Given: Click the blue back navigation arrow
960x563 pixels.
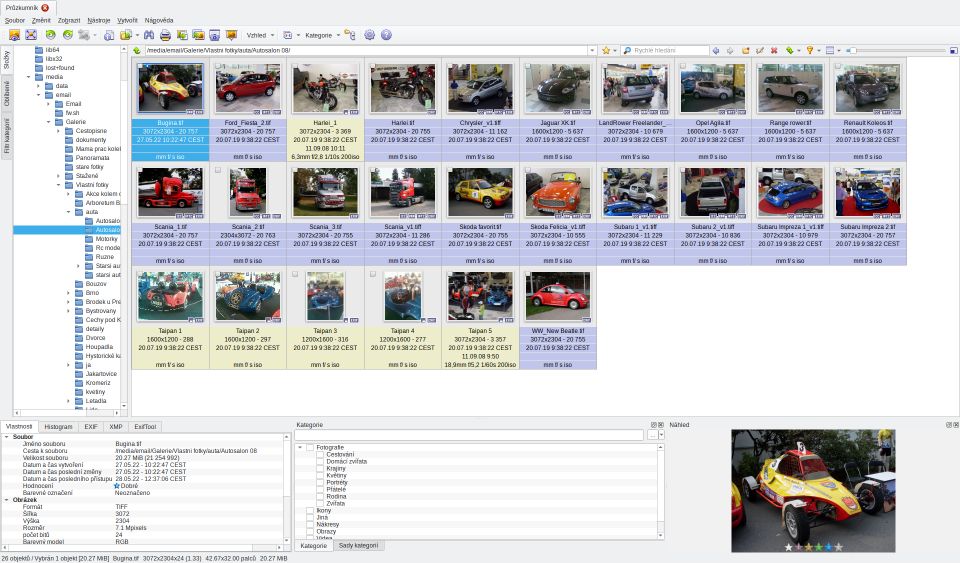Looking at the screenshot, I should click(x=715, y=50).
